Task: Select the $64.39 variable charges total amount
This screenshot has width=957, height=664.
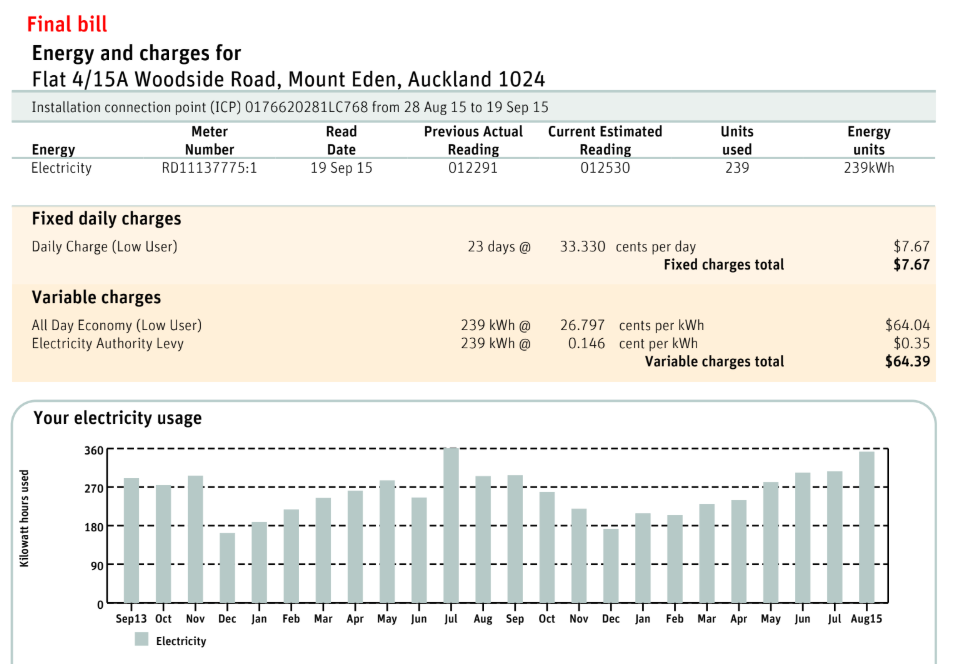Action: pos(907,361)
